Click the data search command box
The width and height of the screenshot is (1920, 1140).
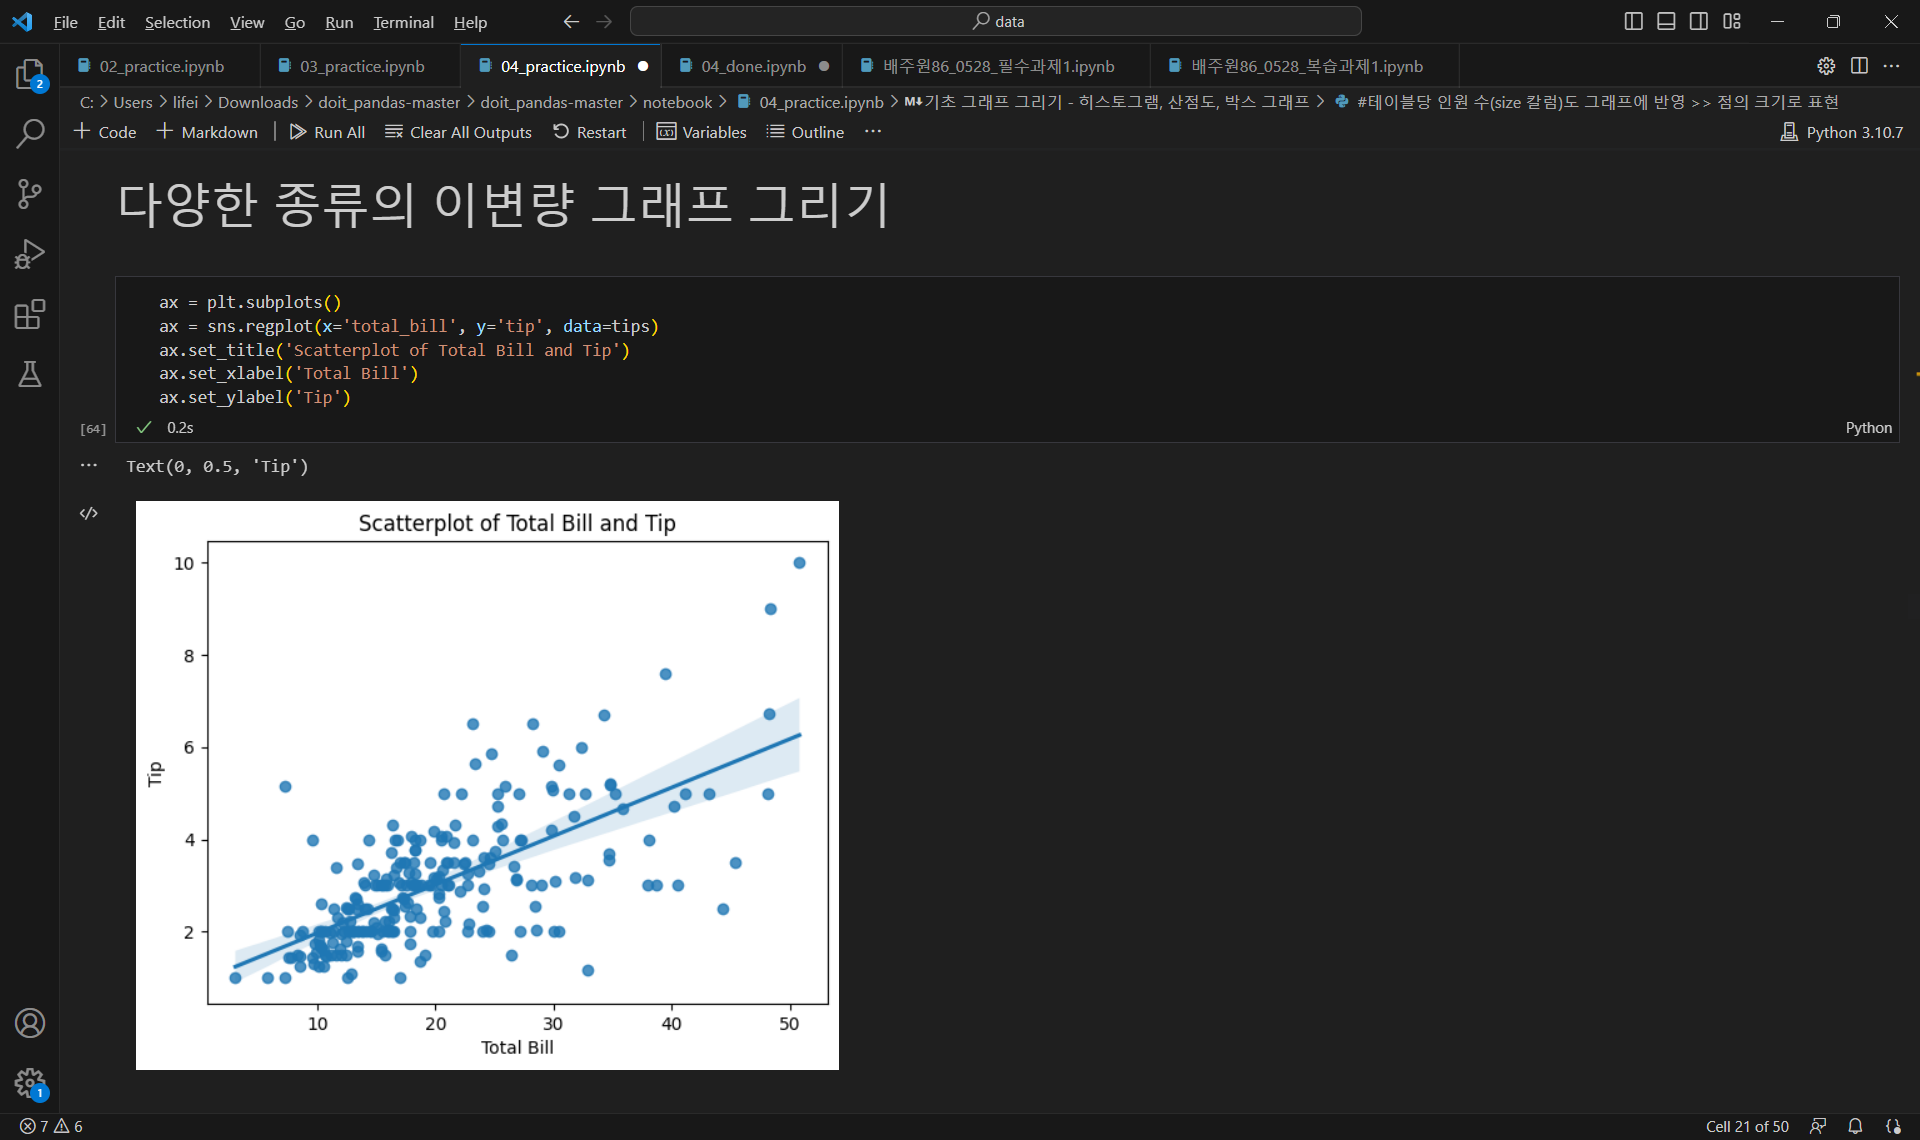point(996,21)
